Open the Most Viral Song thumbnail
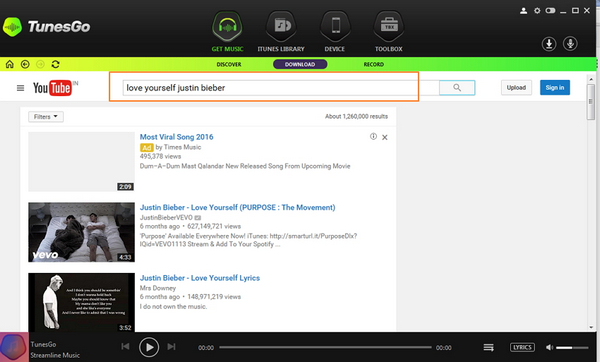 [82, 162]
